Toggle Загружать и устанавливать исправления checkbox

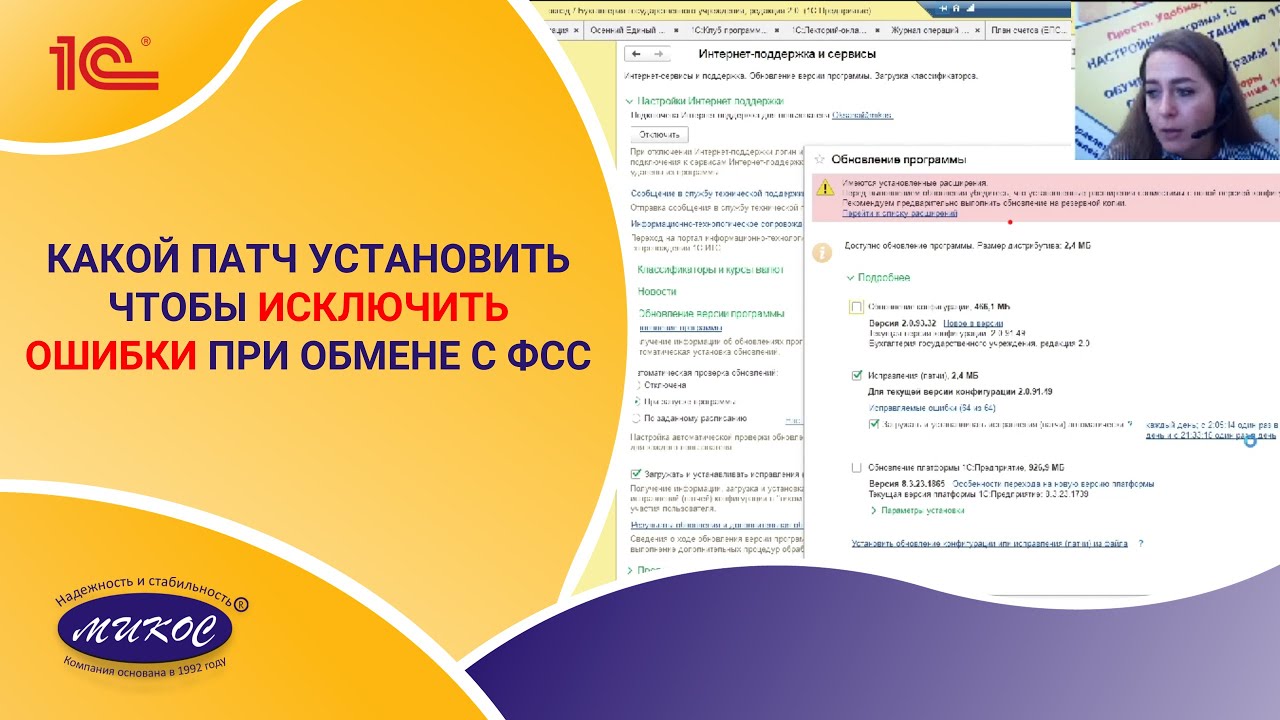pyautogui.click(x=636, y=473)
